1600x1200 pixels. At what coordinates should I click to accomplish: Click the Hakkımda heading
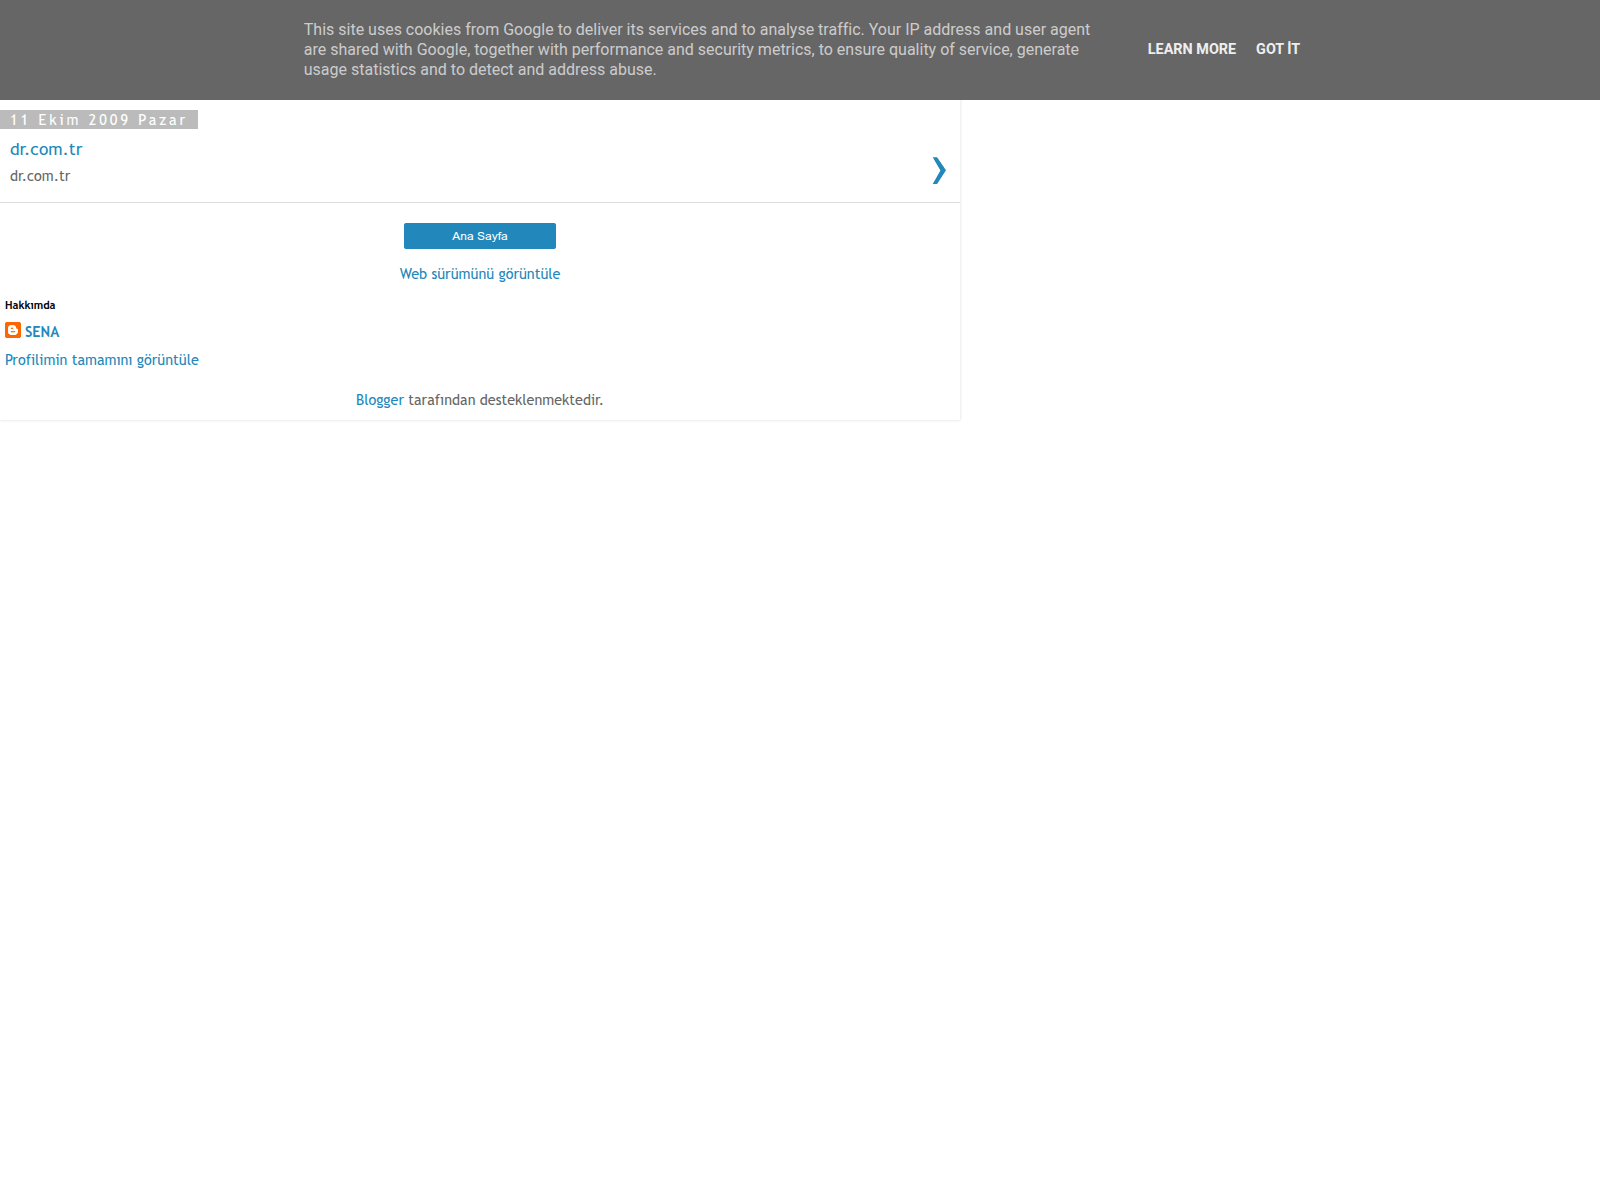pos(30,305)
